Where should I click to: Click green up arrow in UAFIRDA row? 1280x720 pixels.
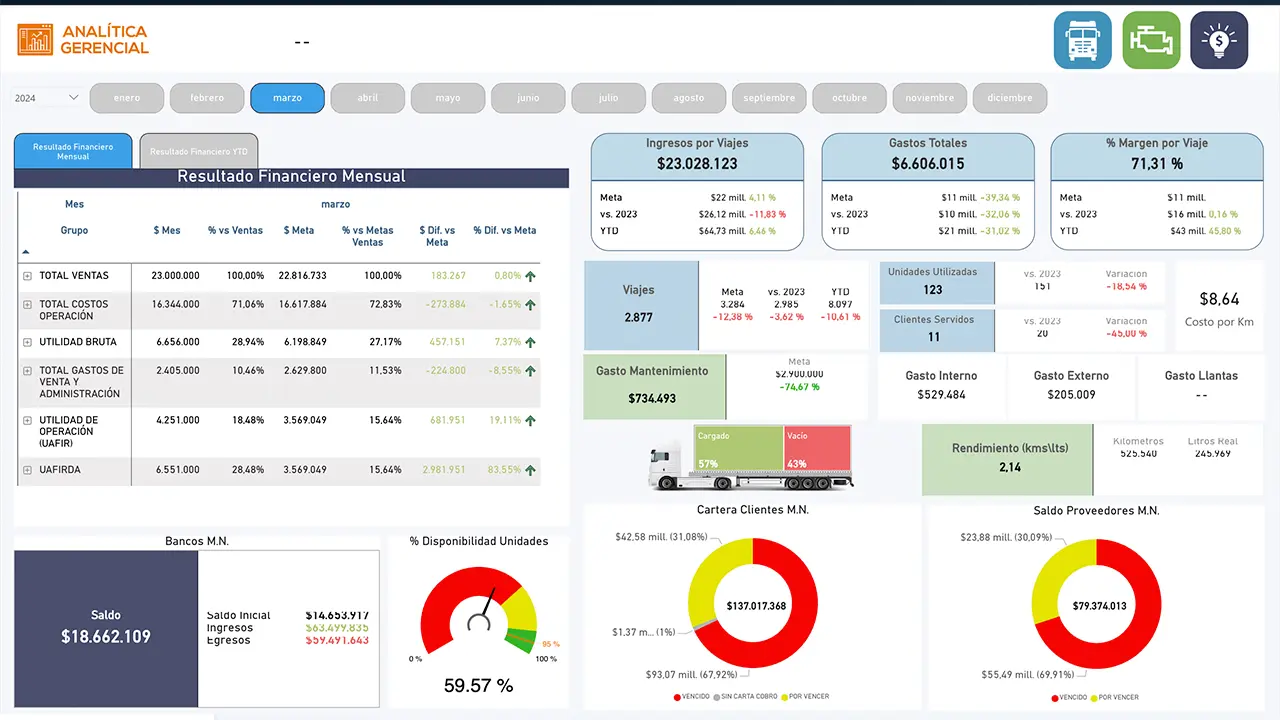(x=530, y=470)
